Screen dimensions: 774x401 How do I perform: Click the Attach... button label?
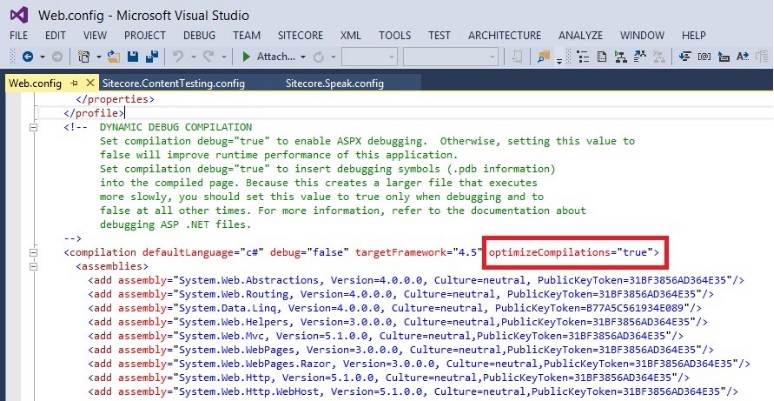click(276, 57)
